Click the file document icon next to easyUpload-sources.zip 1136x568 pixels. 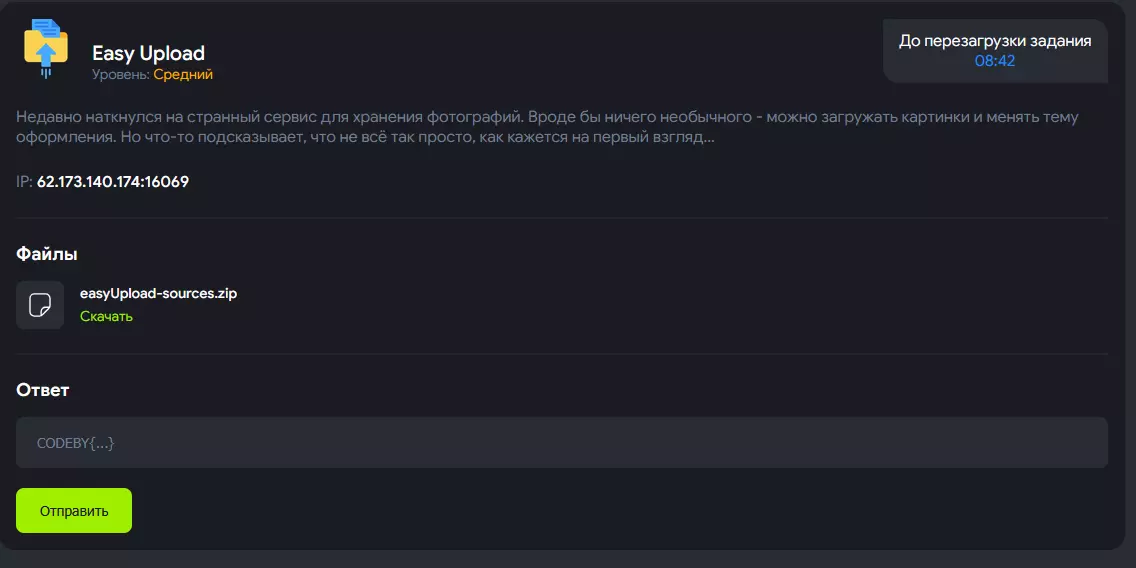pyautogui.click(x=40, y=305)
